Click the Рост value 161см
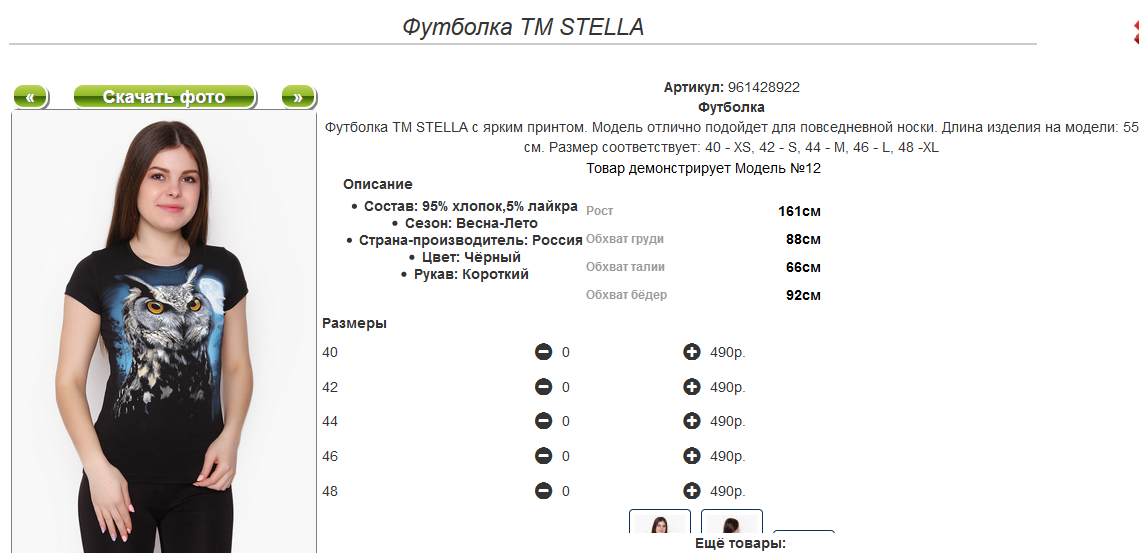This screenshot has width=1139, height=553. tap(799, 211)
